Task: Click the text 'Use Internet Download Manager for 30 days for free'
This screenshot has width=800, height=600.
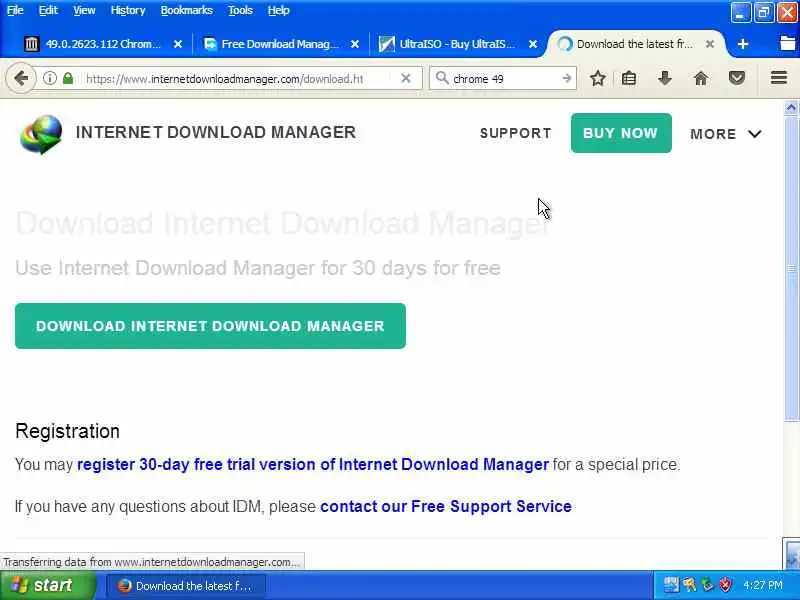Action: [x=258, y=268]
